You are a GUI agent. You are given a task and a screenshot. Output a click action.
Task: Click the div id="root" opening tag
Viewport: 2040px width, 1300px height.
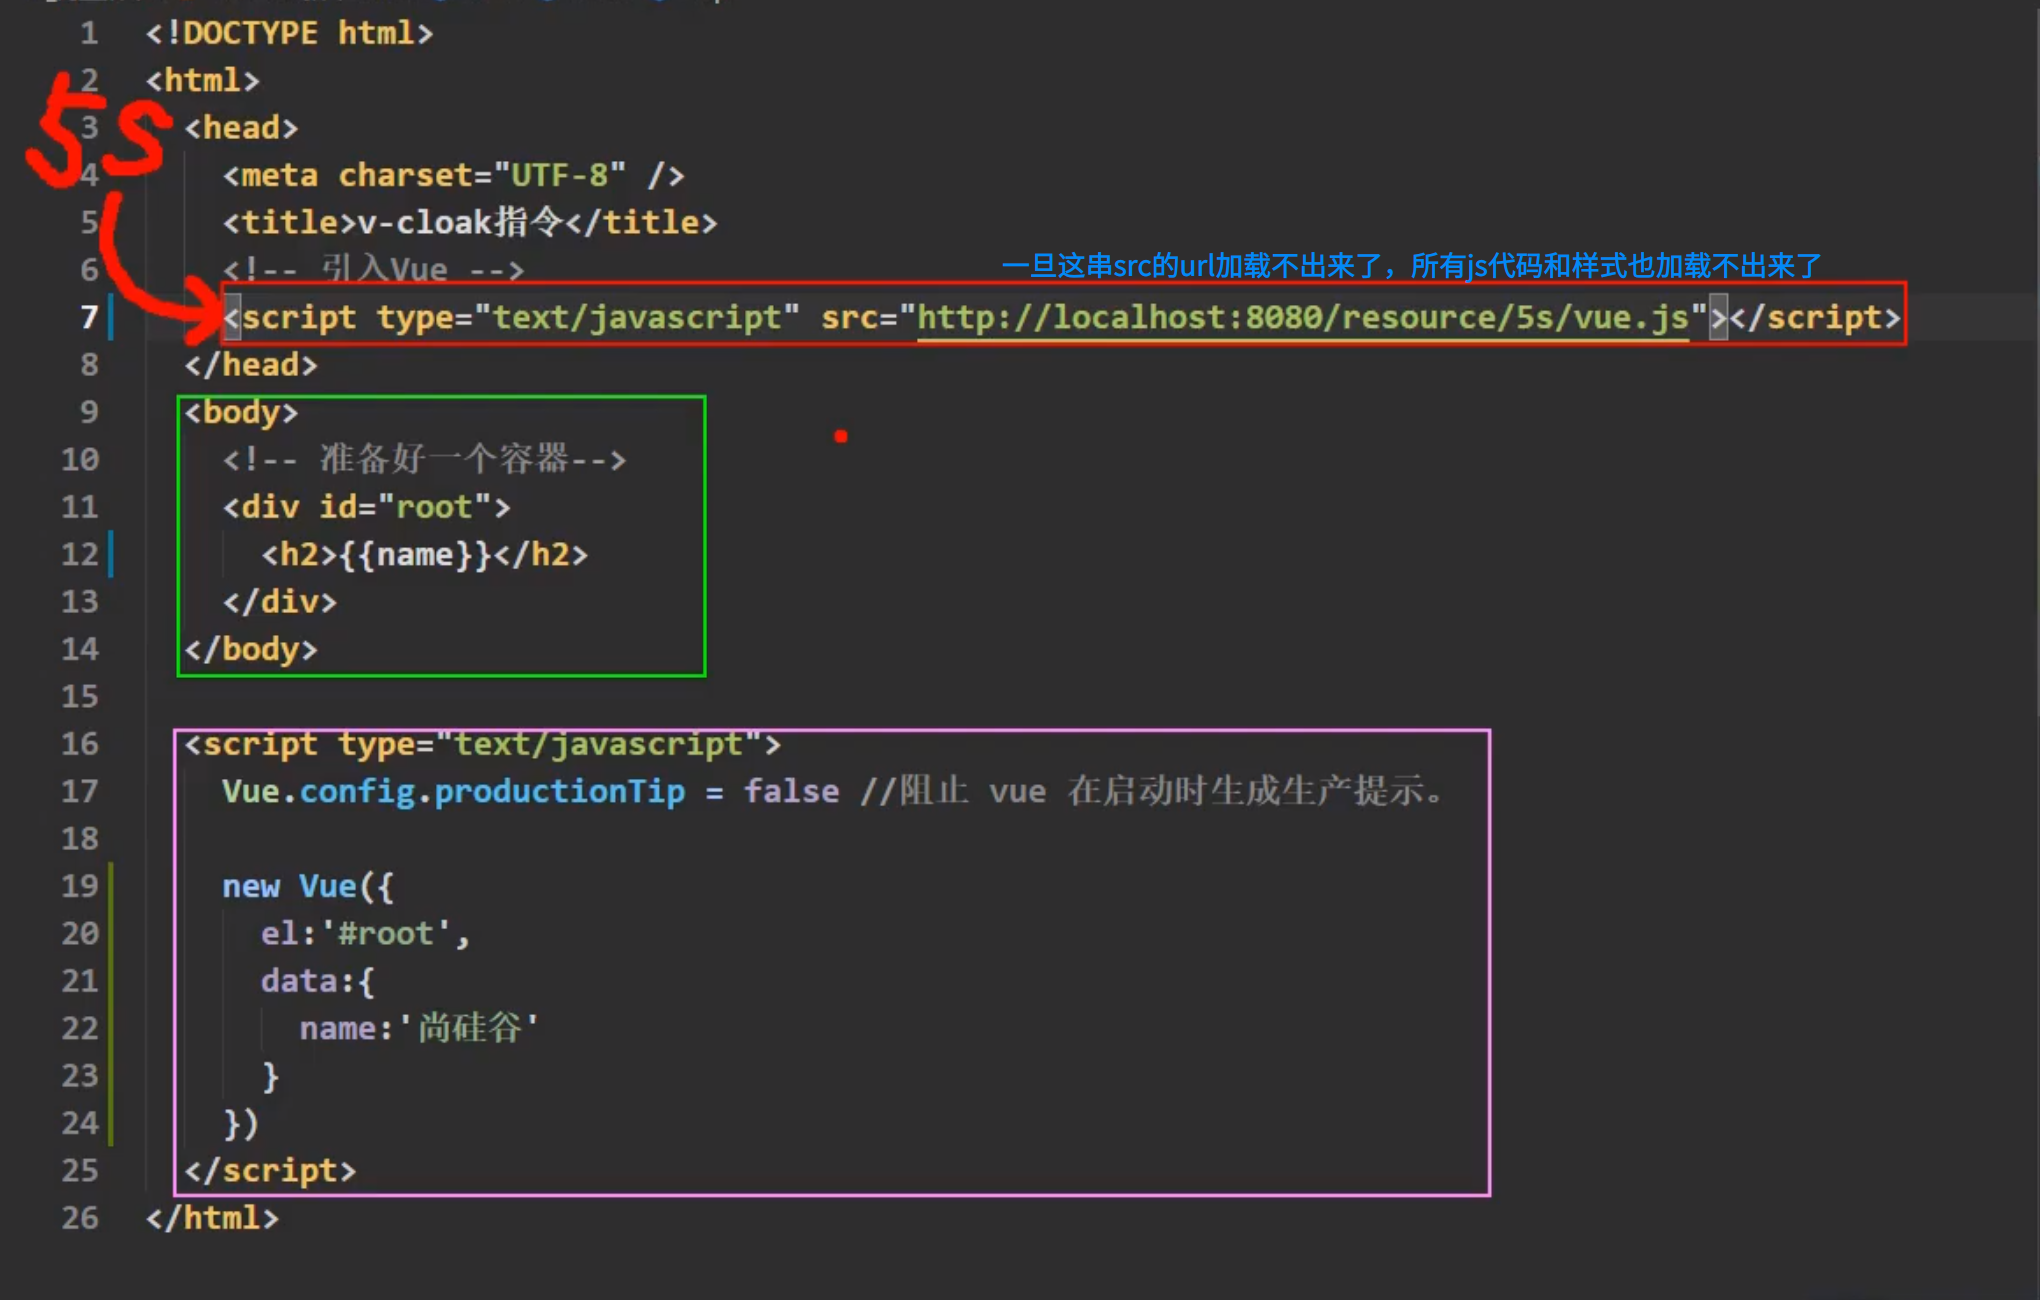pyautogui.click(x=366, y=508)
